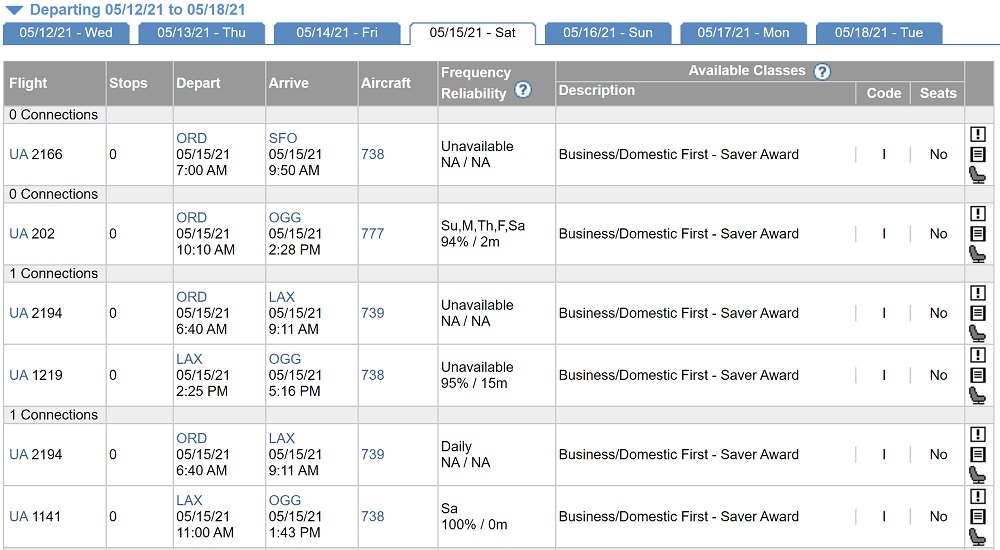Switch to the 05/12/21 - Wed tab
The image size is (1000, 550).
coord(66,33)
